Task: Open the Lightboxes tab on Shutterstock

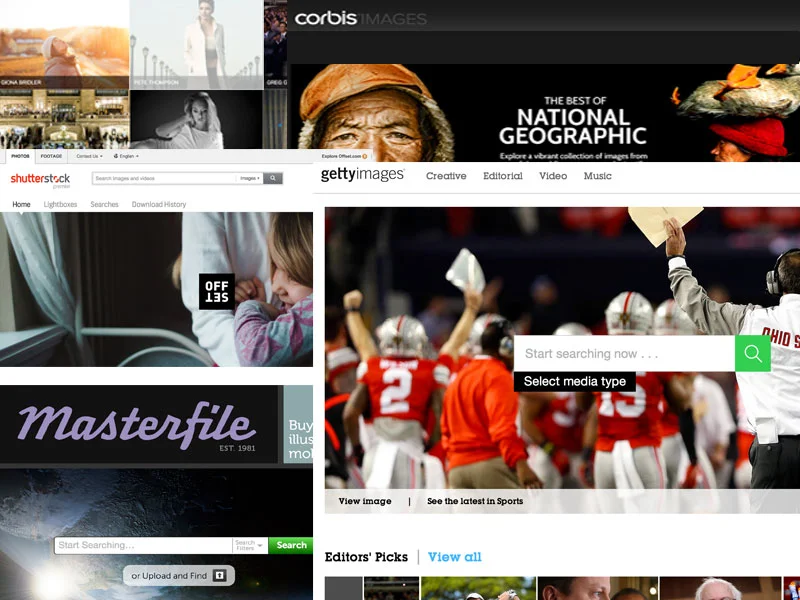Action: 60,204
